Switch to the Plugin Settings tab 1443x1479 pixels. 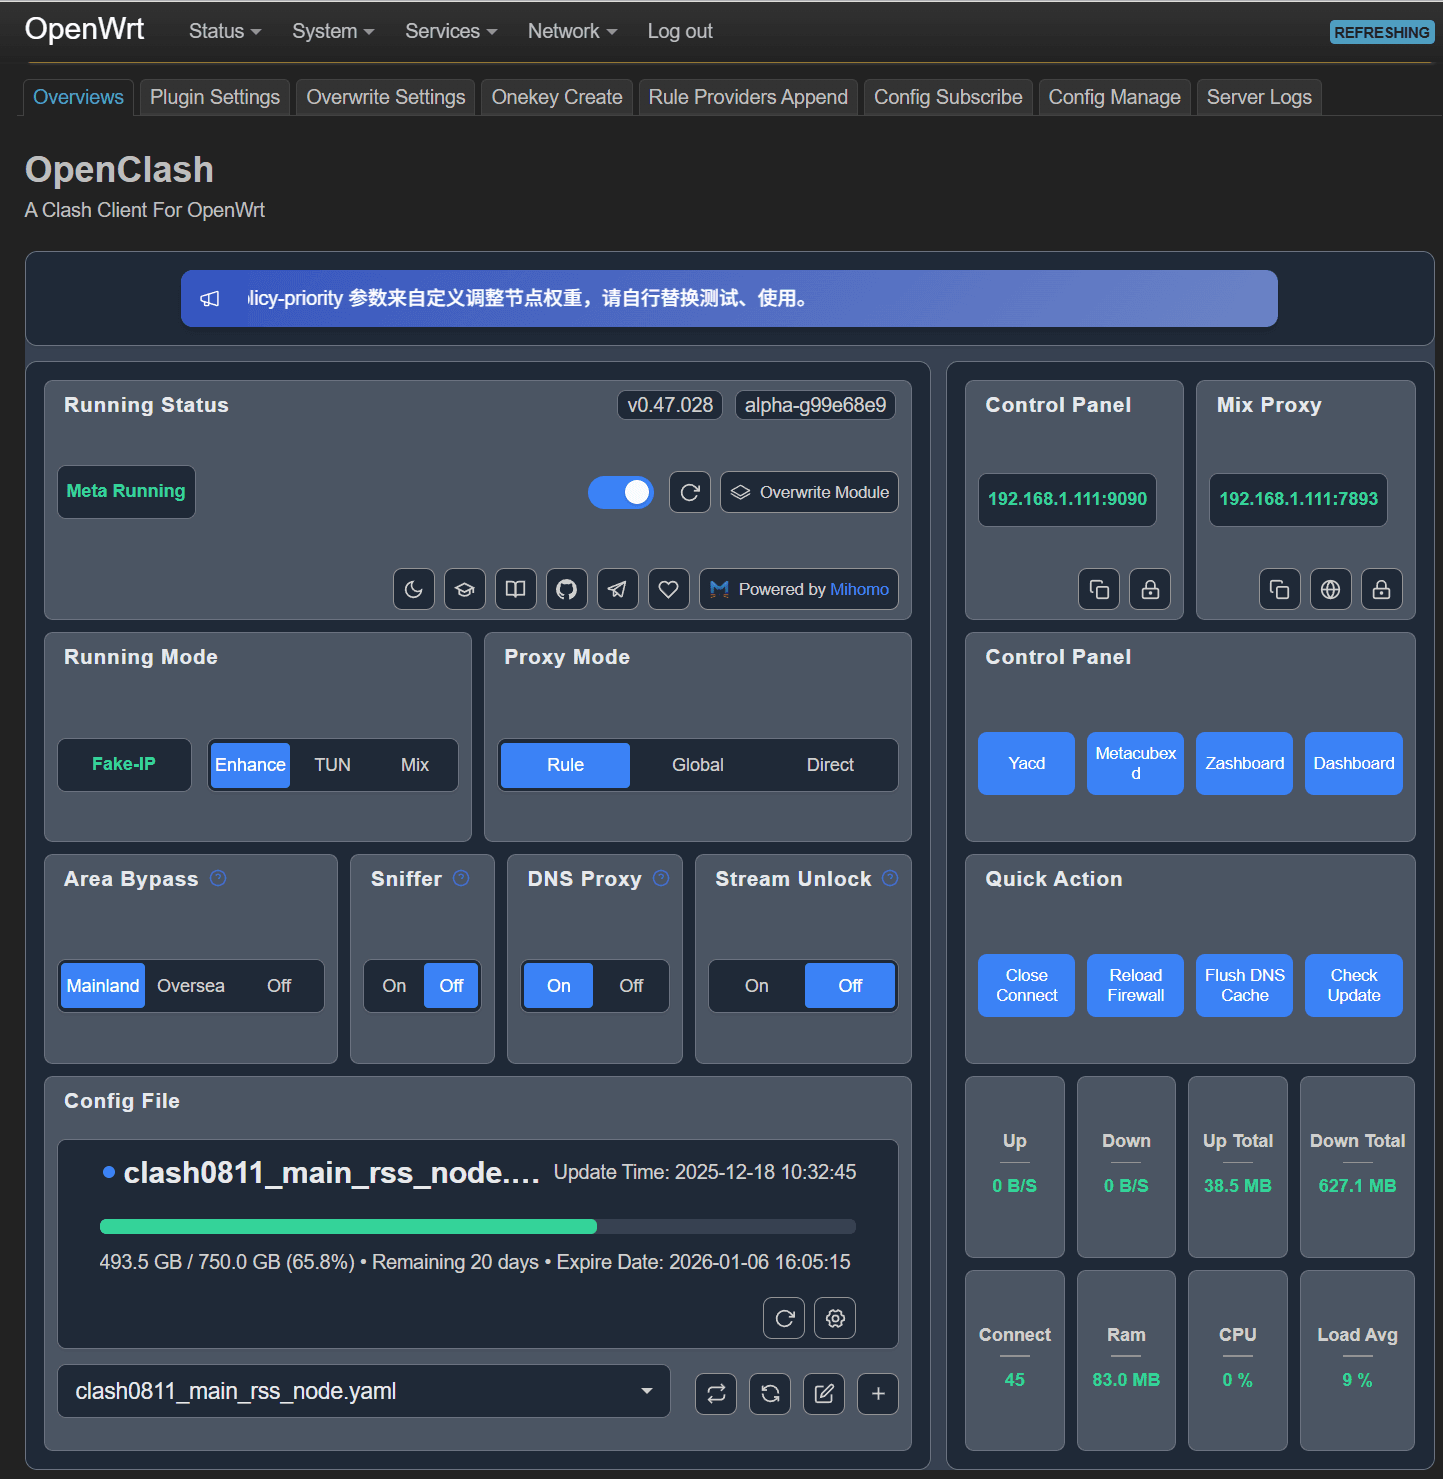(215, 97)
